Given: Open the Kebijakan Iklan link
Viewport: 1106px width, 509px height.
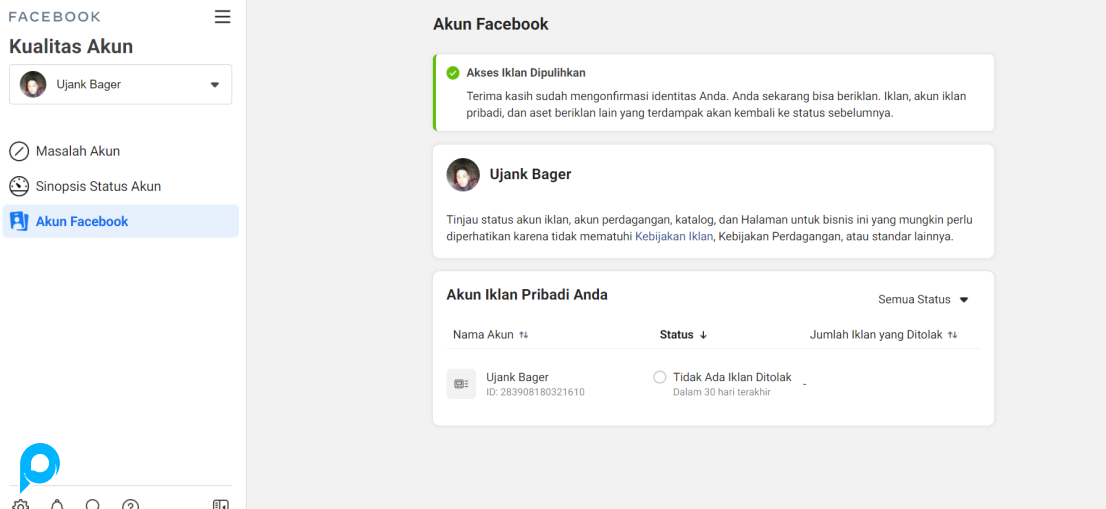Looking at the screenshot, I should click(673, 237).
